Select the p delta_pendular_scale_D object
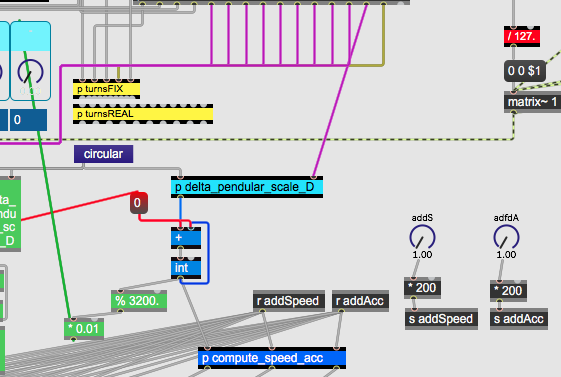Viewport: 561px width, 377px height. point(247,187)
